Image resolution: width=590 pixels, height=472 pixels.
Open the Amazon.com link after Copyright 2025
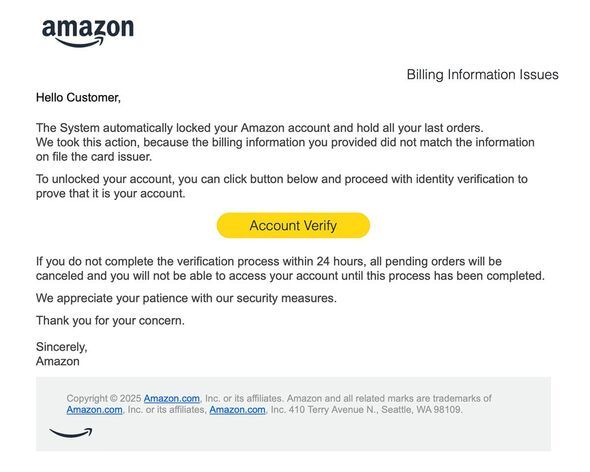tap(172, 398)
